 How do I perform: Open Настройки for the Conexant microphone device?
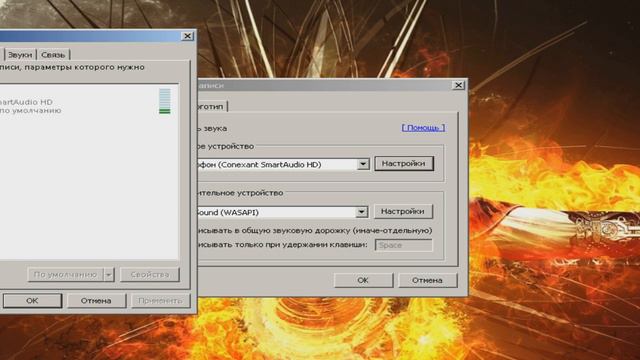[404, 163]
